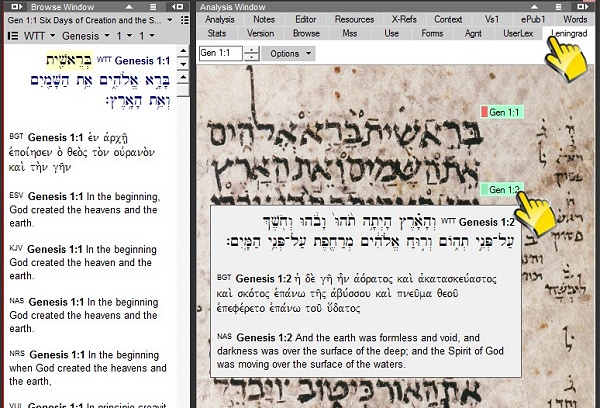The width and height of the screenshot is (600, 408).
Task: Select the Context tab
Action: click(x=448, y=20)
